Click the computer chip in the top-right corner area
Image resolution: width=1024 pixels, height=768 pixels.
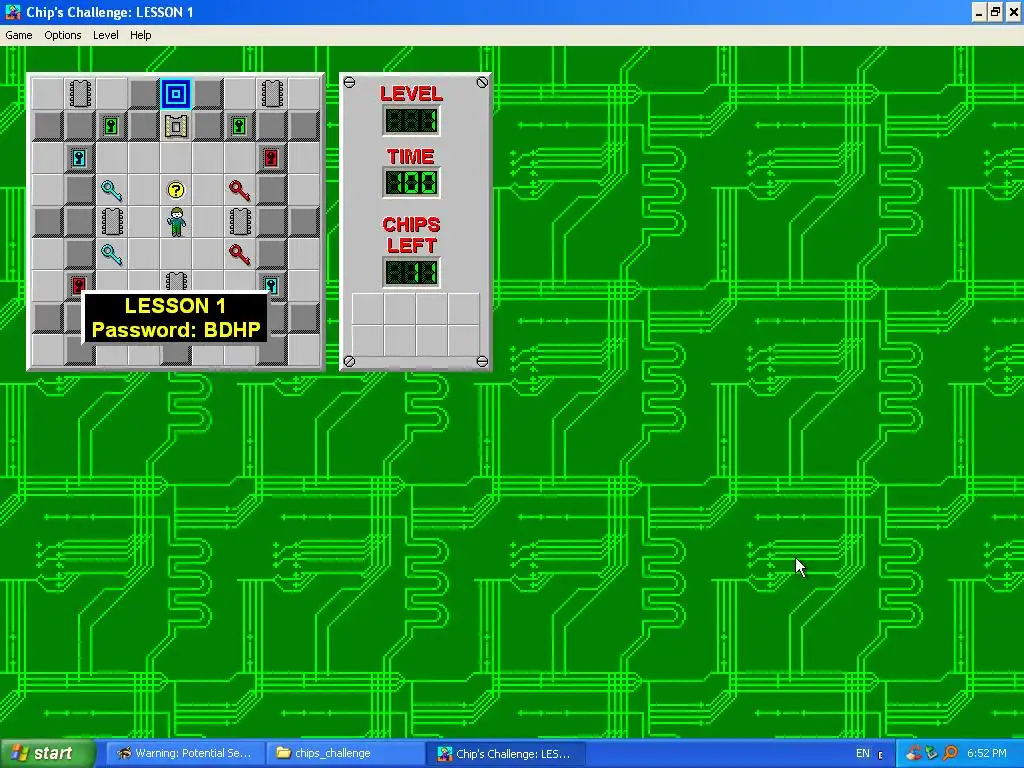[272, 94]
